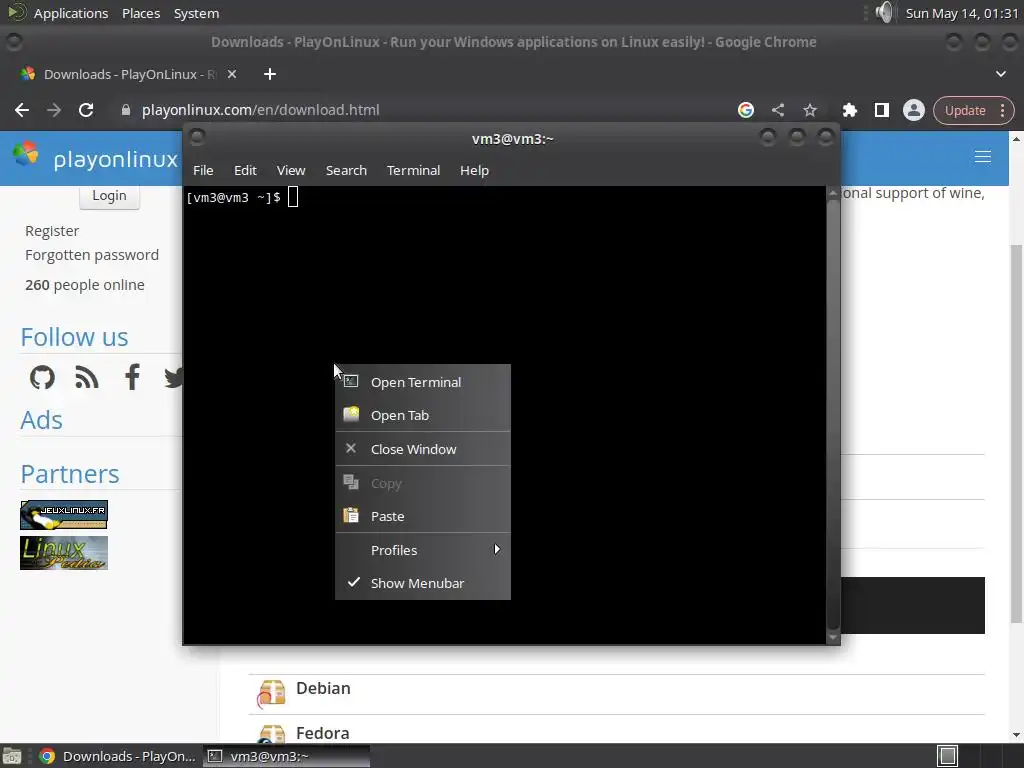Viewport: 1024px width, 768px height.
Task: Share this page icon in Chrome
Action: tap(778, 110)
